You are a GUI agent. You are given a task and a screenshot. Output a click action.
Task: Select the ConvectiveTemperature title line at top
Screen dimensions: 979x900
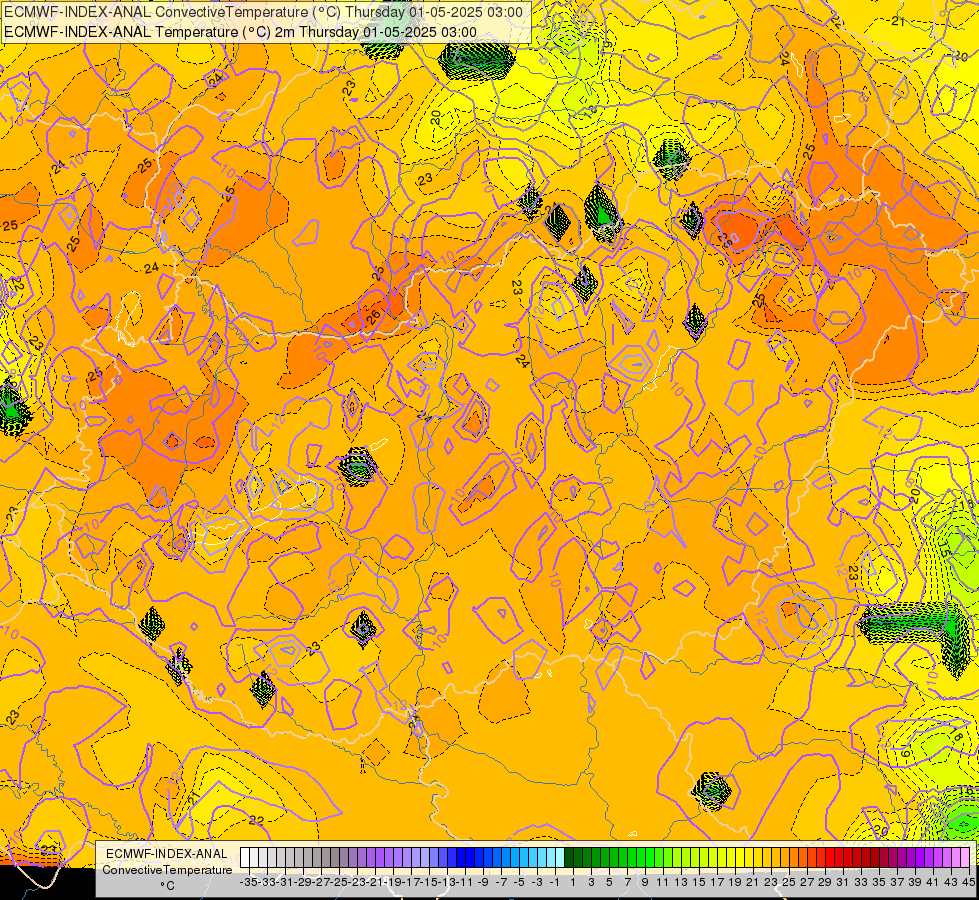pos(263,12)
